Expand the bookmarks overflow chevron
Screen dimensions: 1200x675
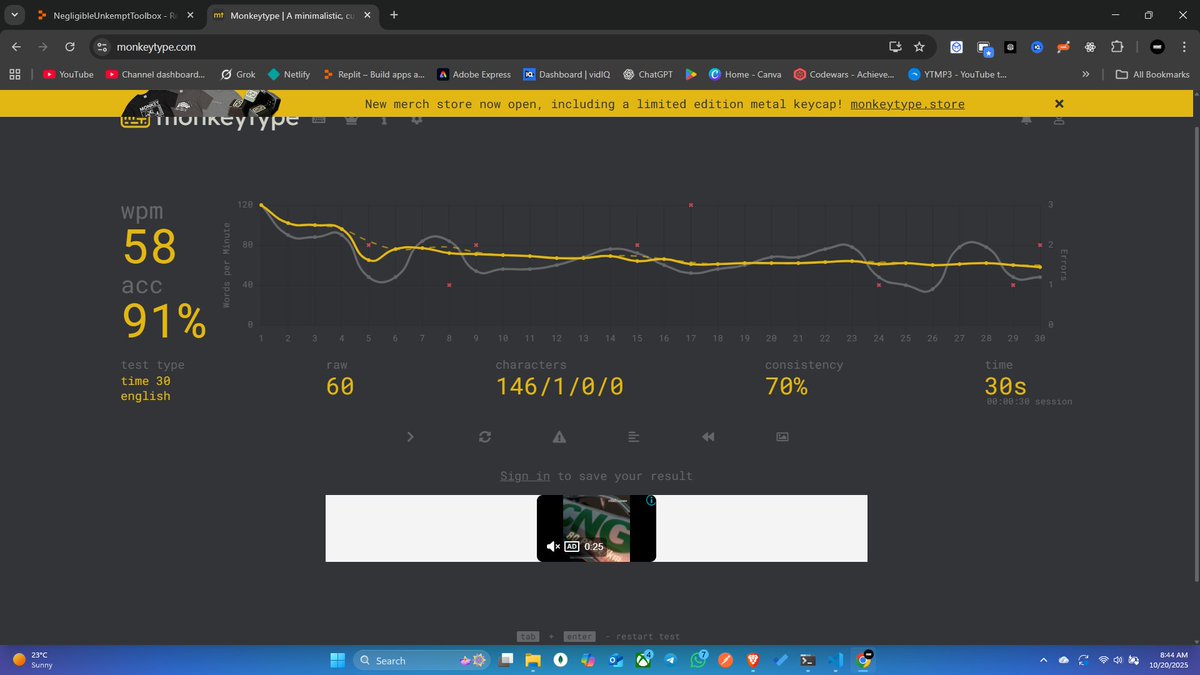(1086, 74)
